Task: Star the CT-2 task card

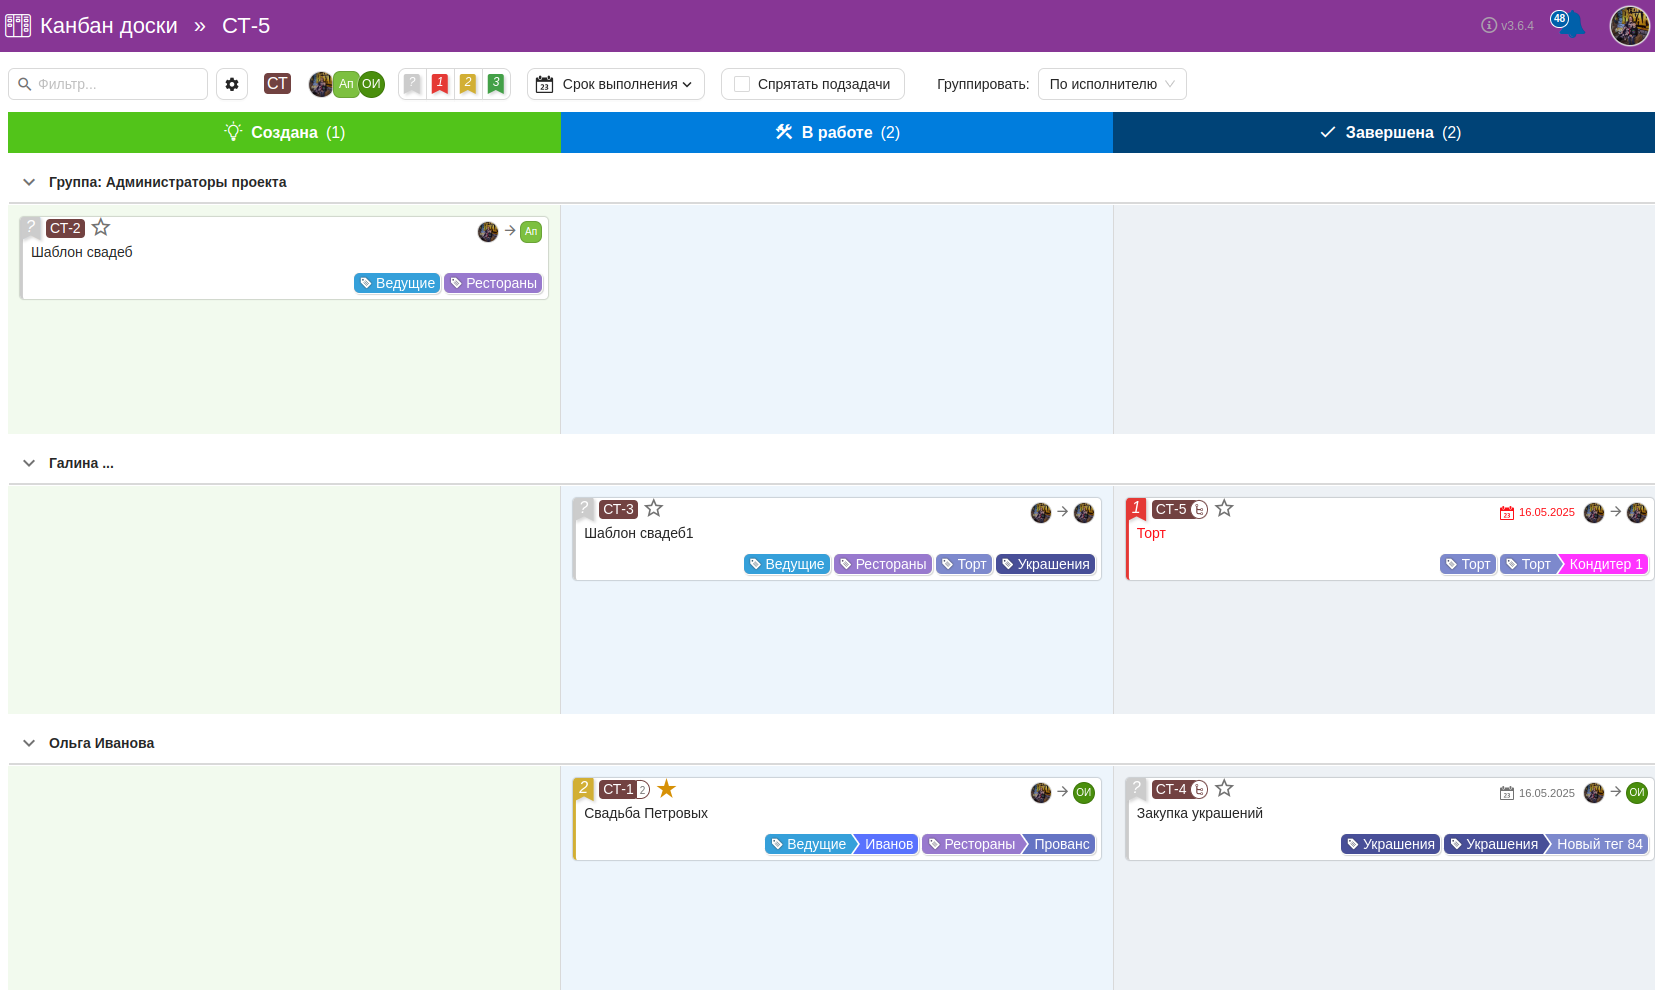Action: coord(101,228)
